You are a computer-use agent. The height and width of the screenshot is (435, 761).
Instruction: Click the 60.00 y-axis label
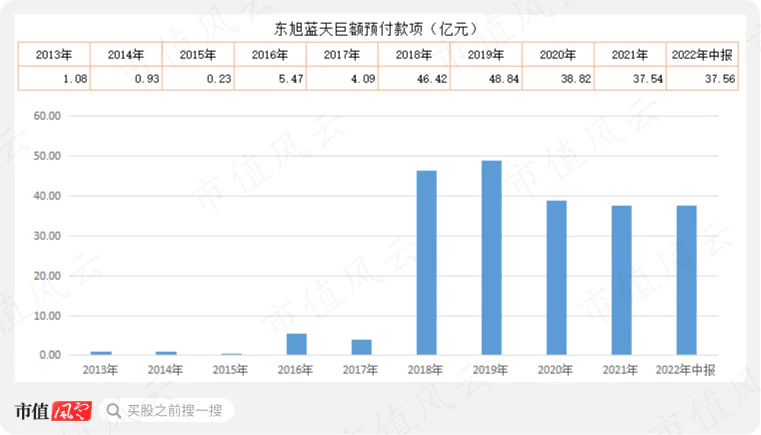(47, 116)
